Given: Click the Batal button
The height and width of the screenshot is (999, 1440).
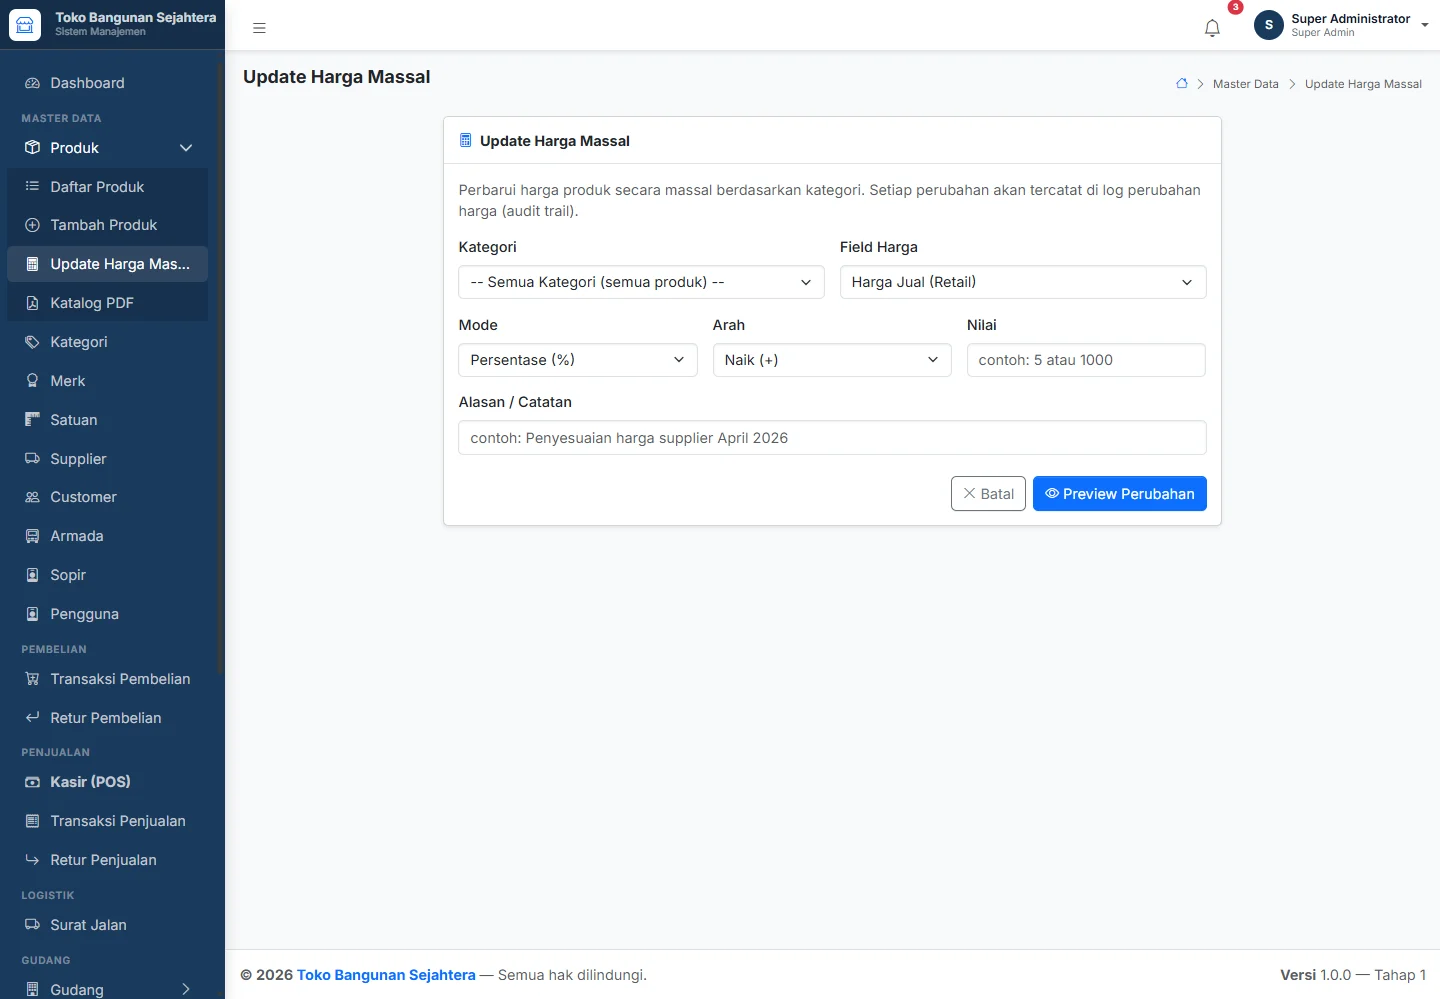Looking at the screenshot, I should pyautogui.click(x=988, y=494).
